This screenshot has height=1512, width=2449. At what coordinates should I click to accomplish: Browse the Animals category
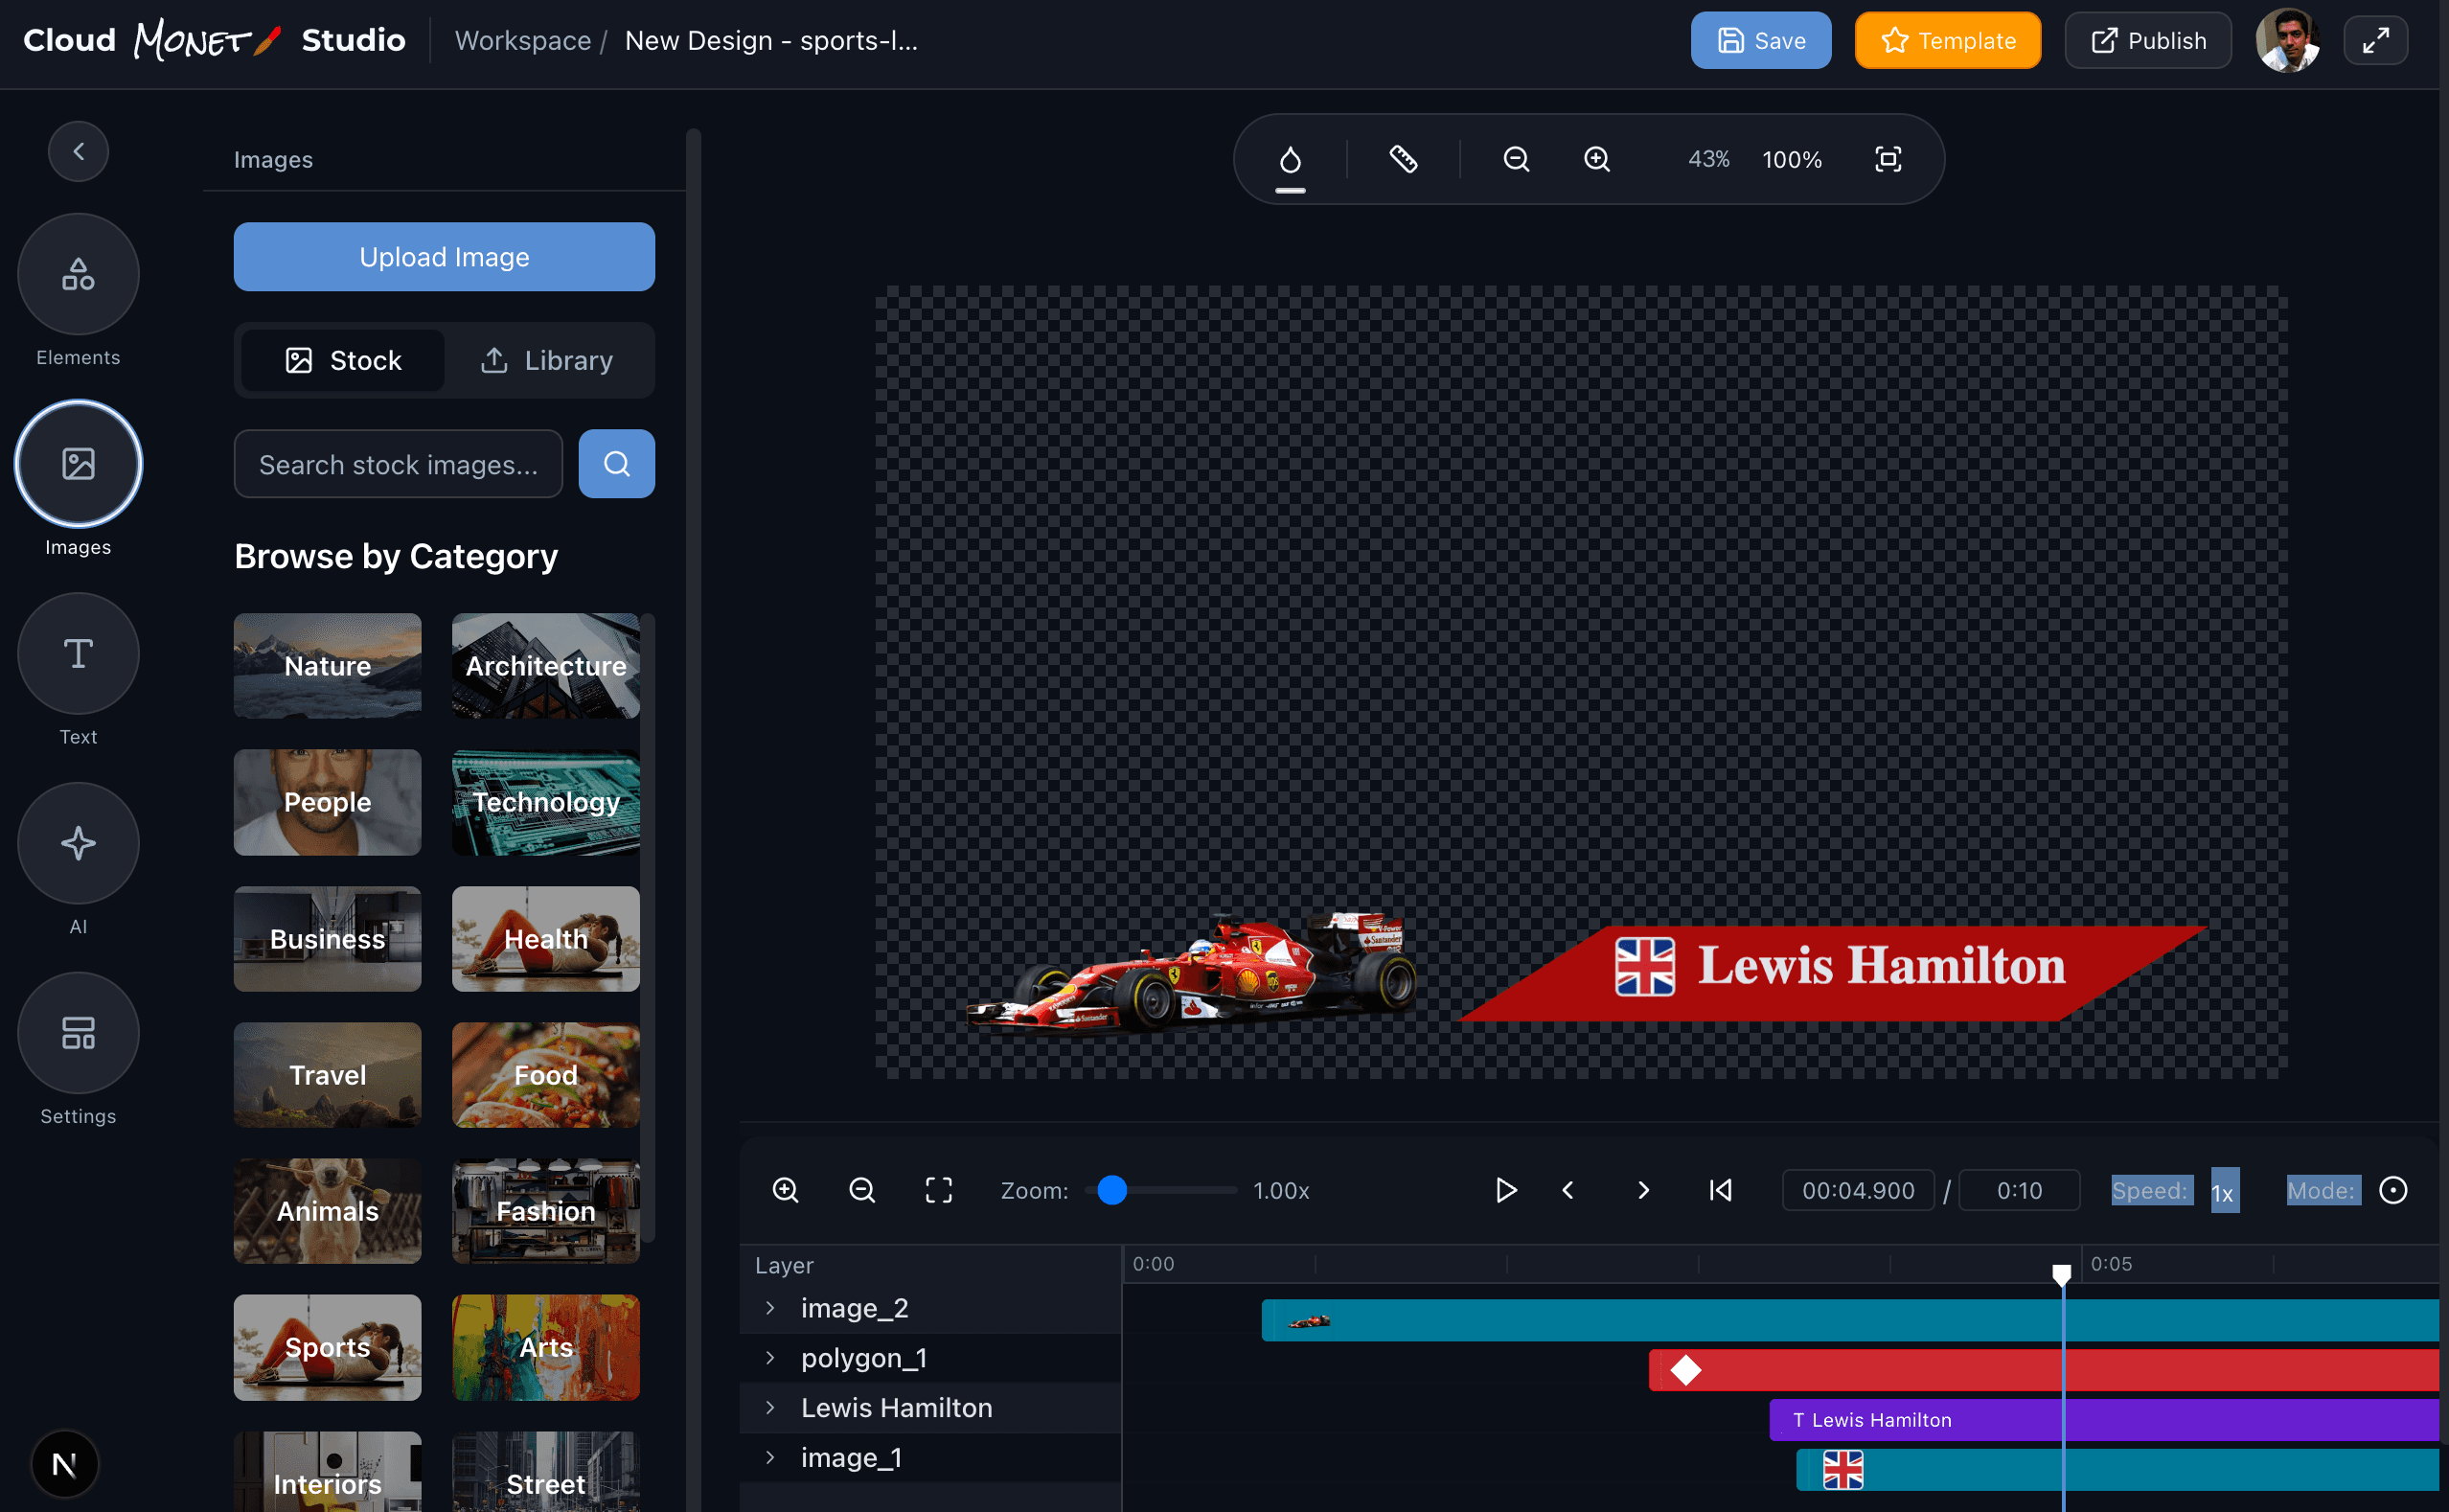(327, 1211)
